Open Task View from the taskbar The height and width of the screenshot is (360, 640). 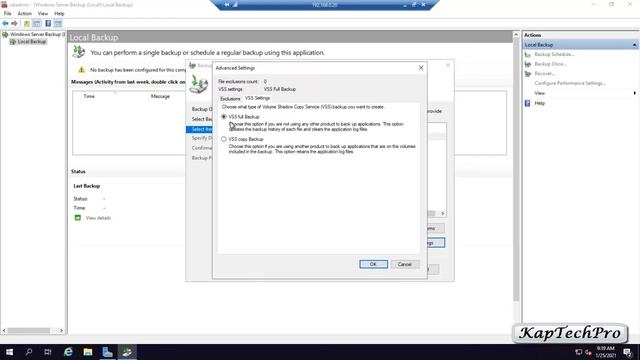tap(48, 352)
